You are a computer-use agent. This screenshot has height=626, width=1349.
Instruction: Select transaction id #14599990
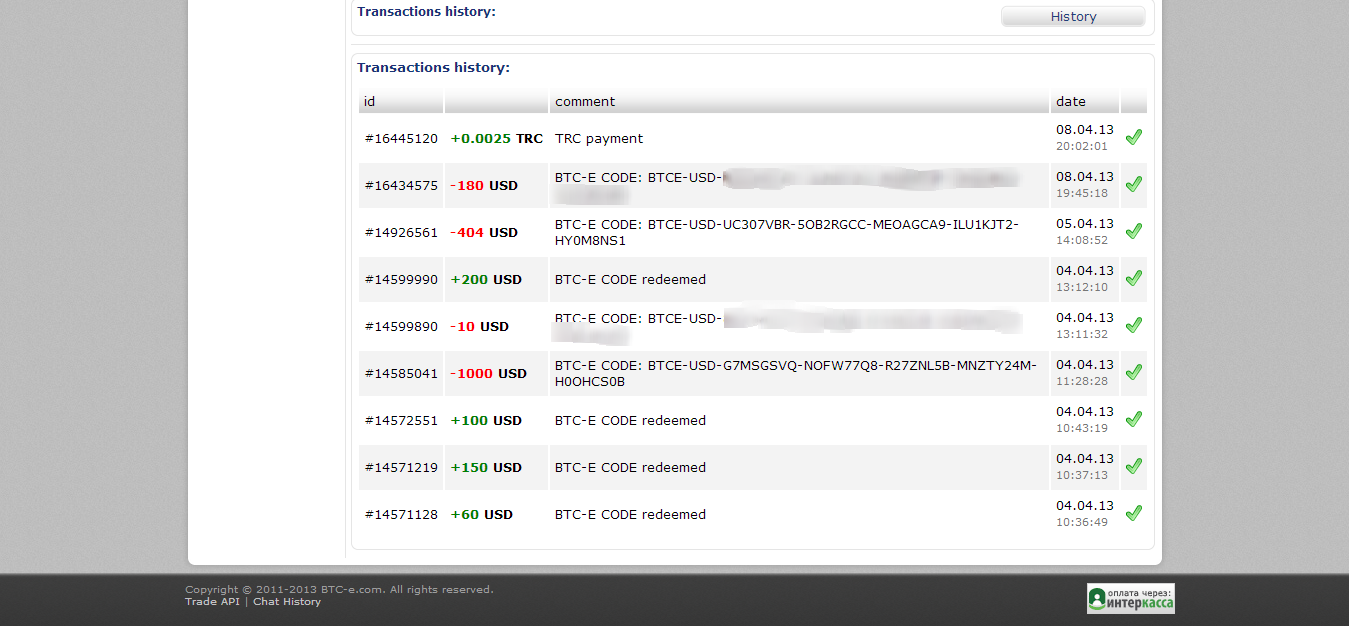(401, 280)
